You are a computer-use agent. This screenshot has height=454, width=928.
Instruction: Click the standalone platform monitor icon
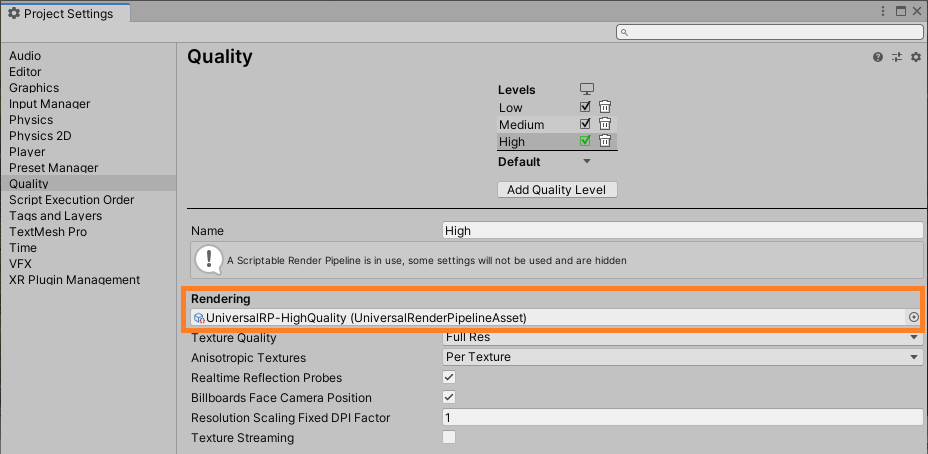click(x=587, y=89)
